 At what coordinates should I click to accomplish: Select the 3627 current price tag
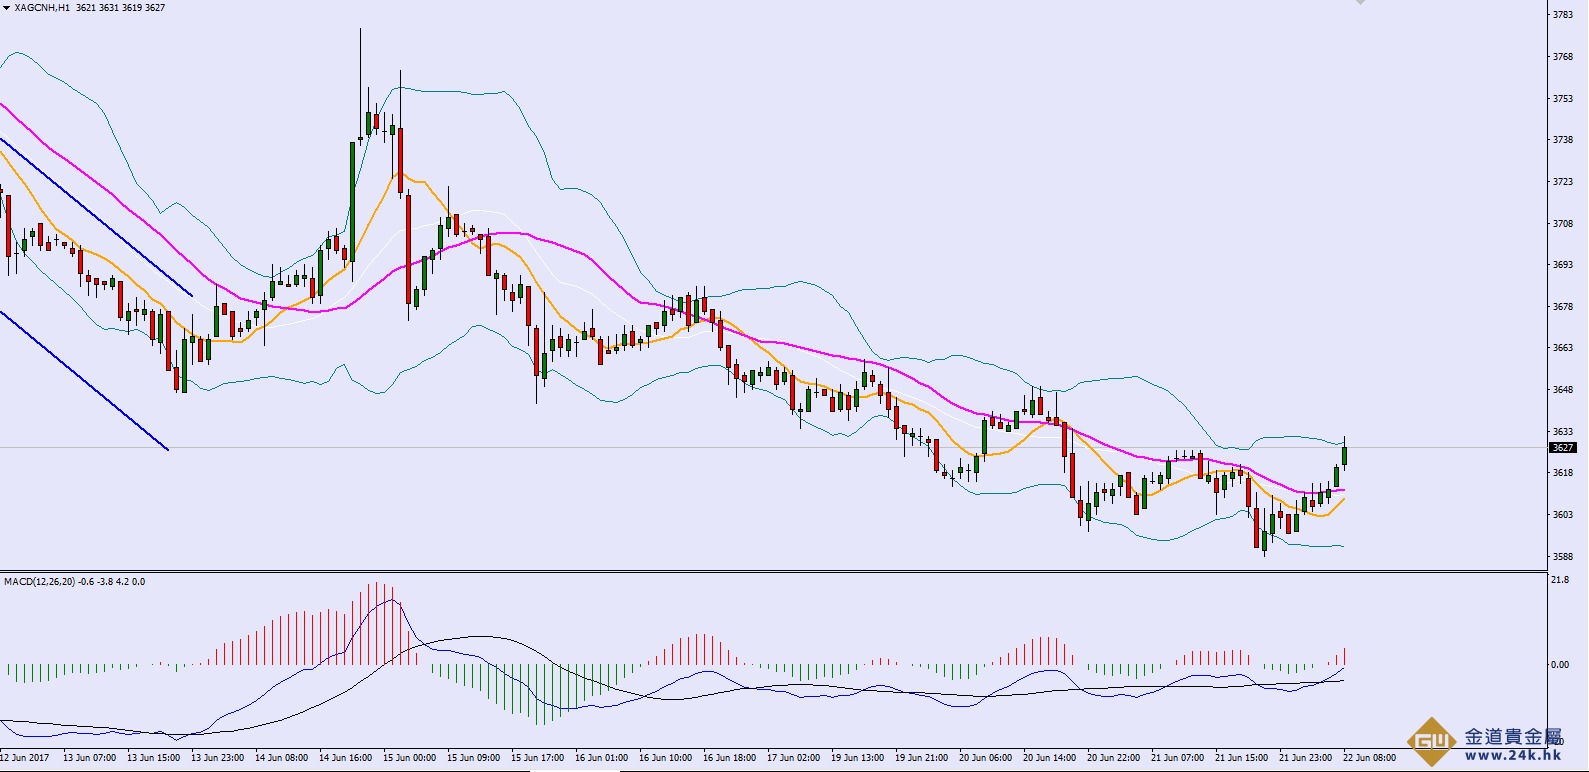tap(1562, 448)
